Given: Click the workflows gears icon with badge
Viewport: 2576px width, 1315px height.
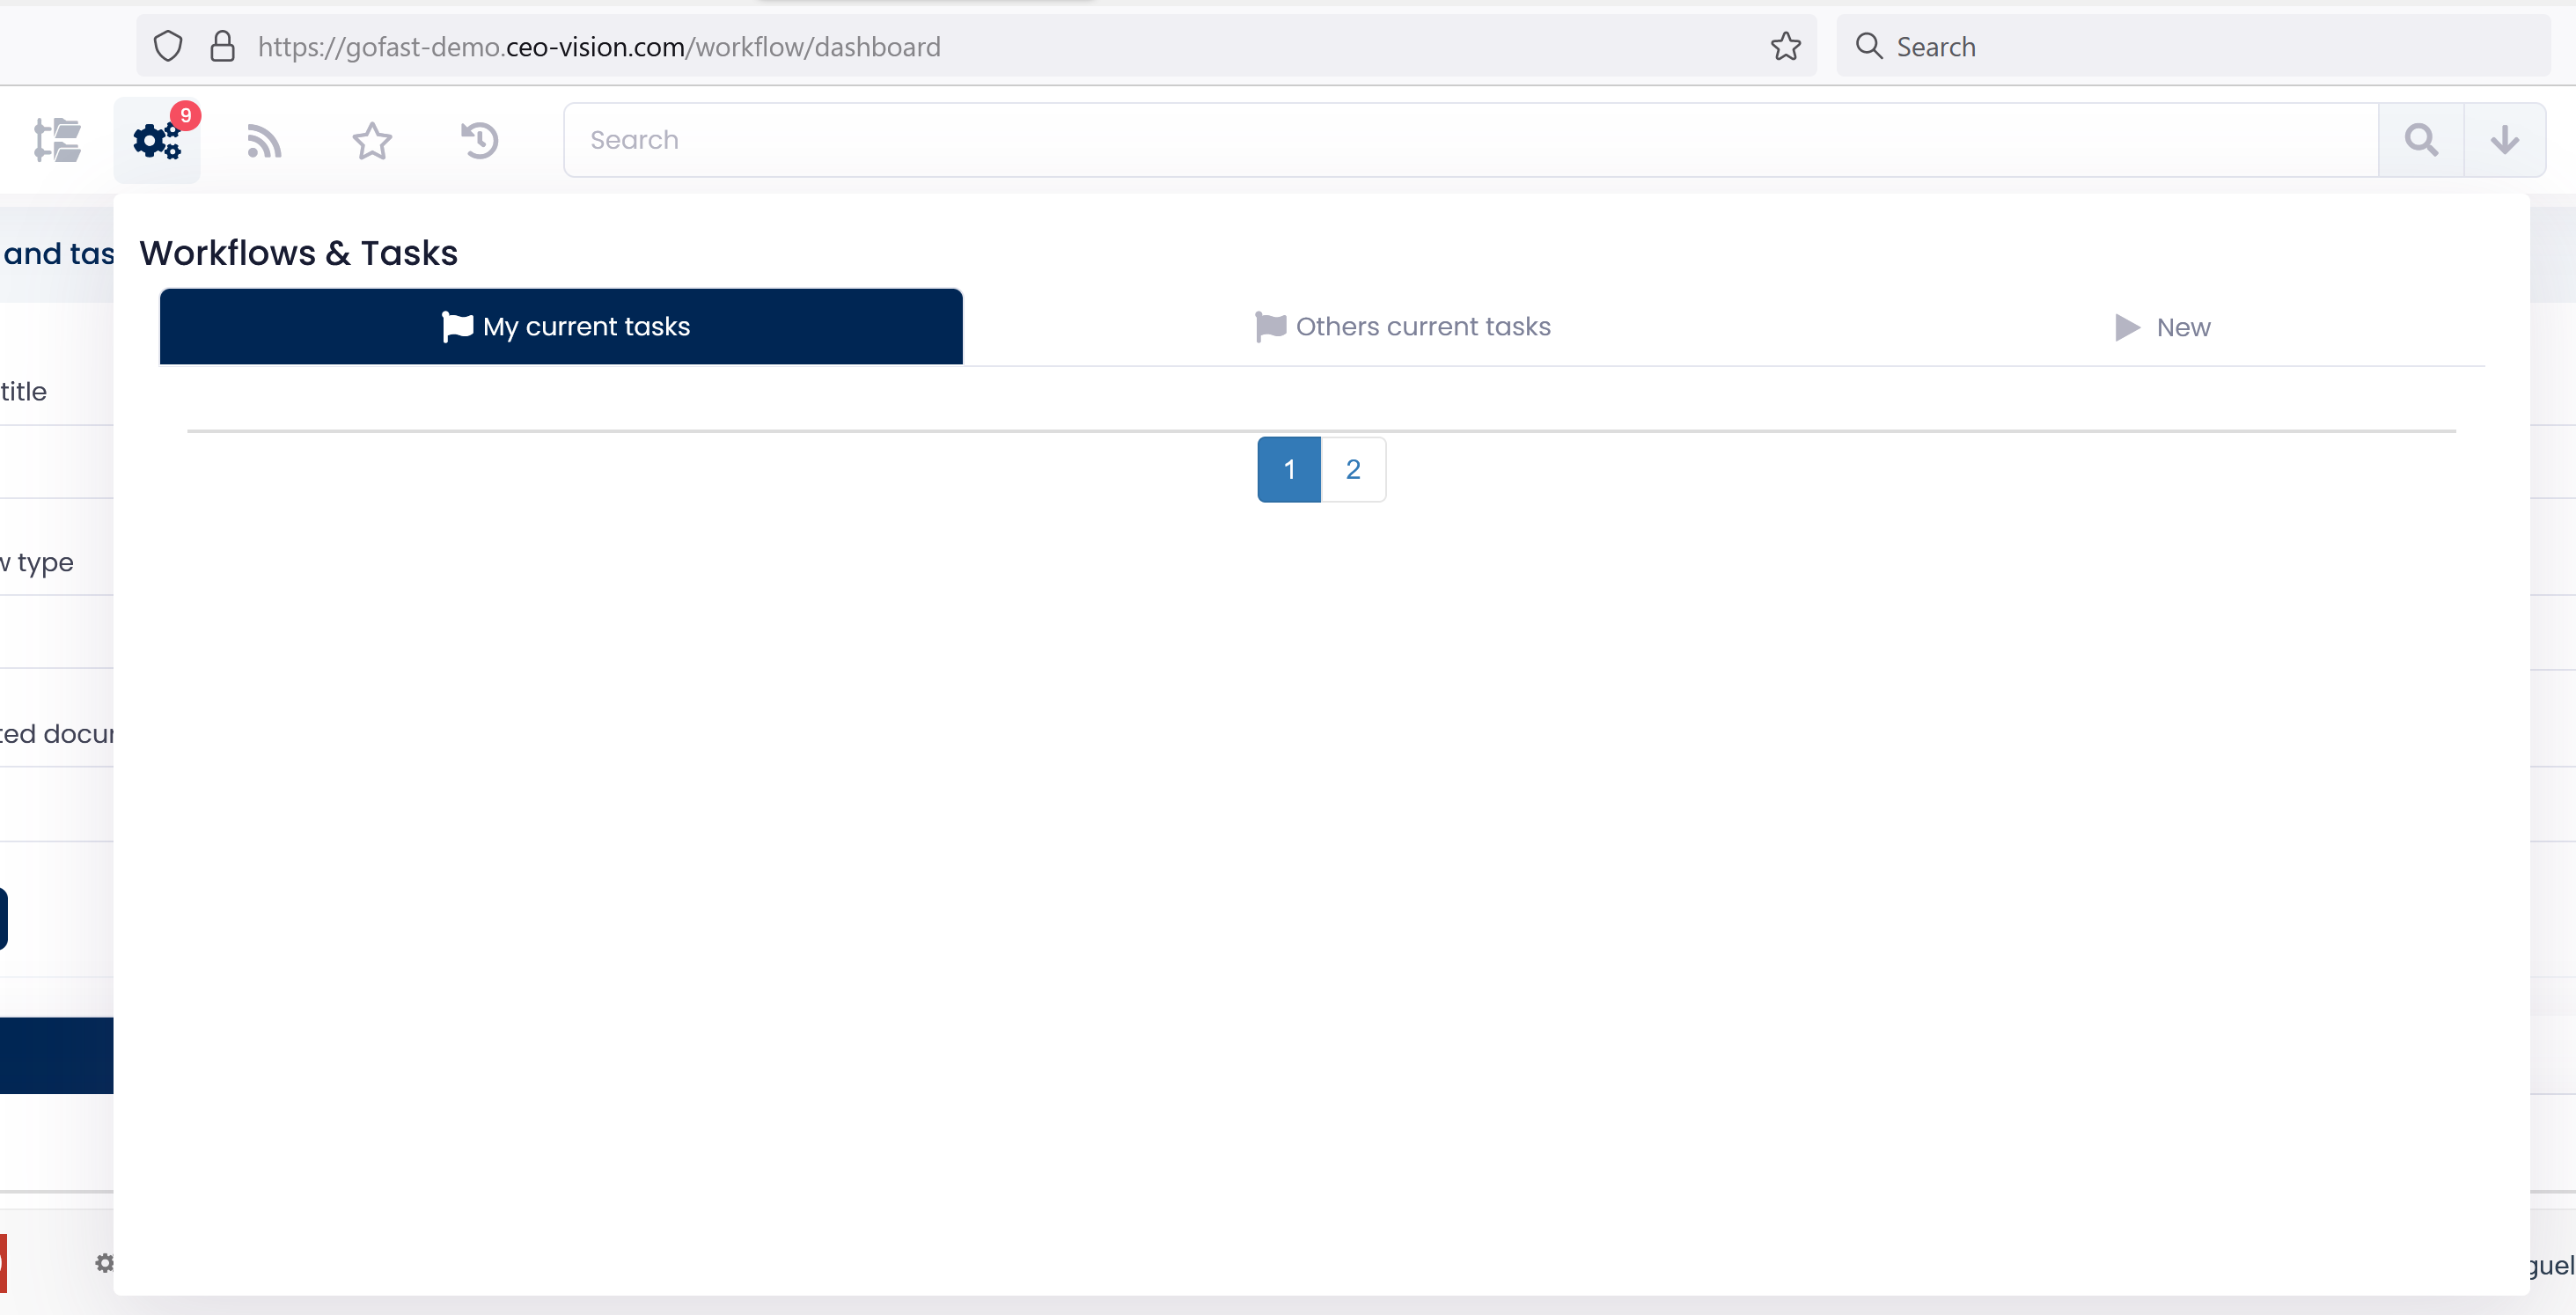Looking at the screenshot, I should 156,141.
